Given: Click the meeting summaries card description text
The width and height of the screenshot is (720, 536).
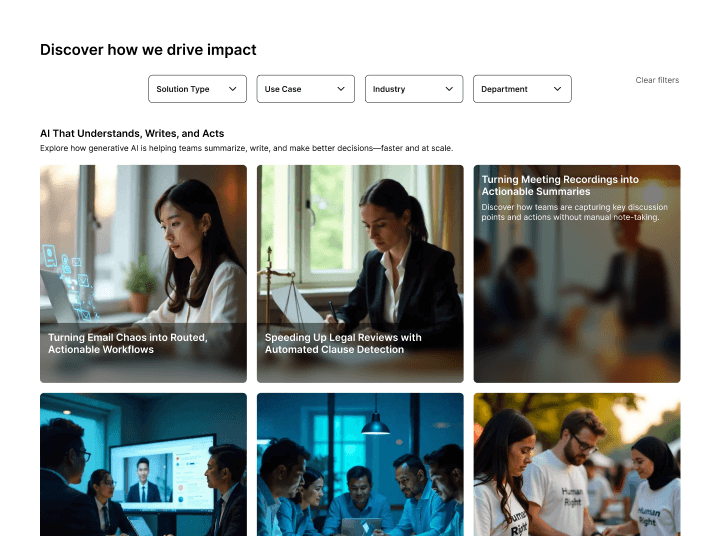Looking at the screenshot, I should (x=574, y=212).
